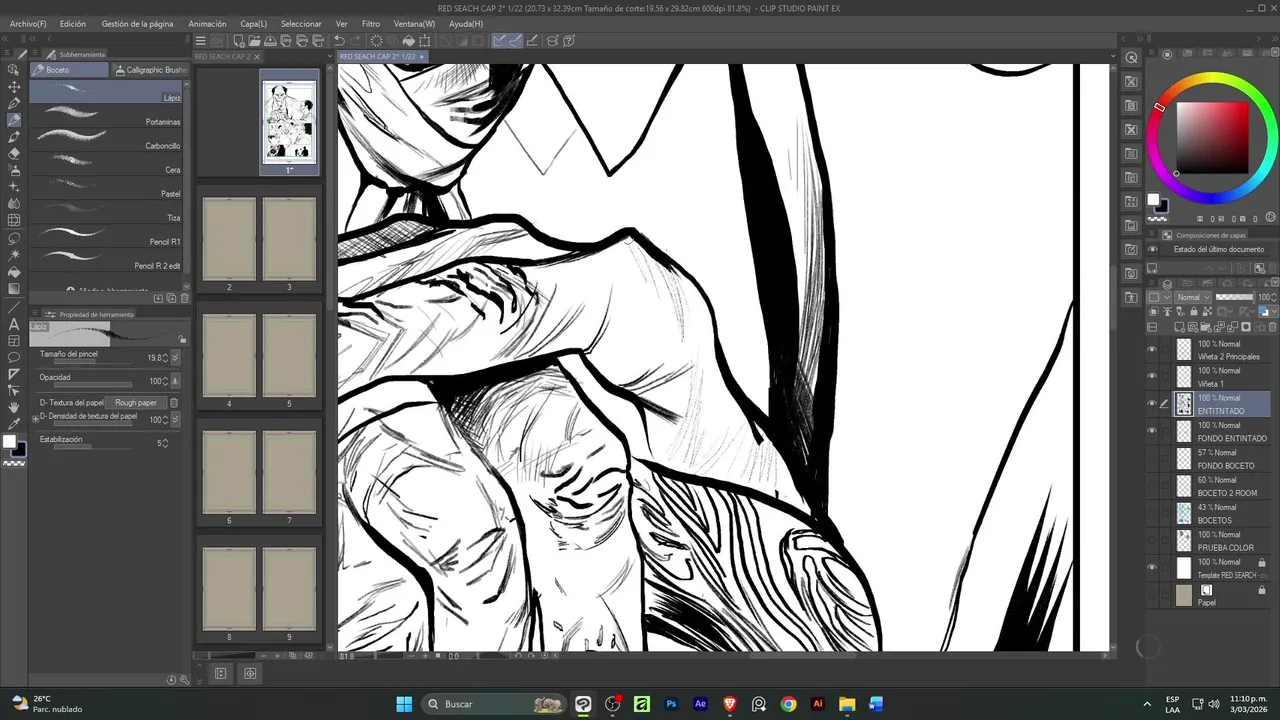Open page 4 thumbnail in page manager
Viewport: 1280px width, 720px height.
(x=229, y=355)
